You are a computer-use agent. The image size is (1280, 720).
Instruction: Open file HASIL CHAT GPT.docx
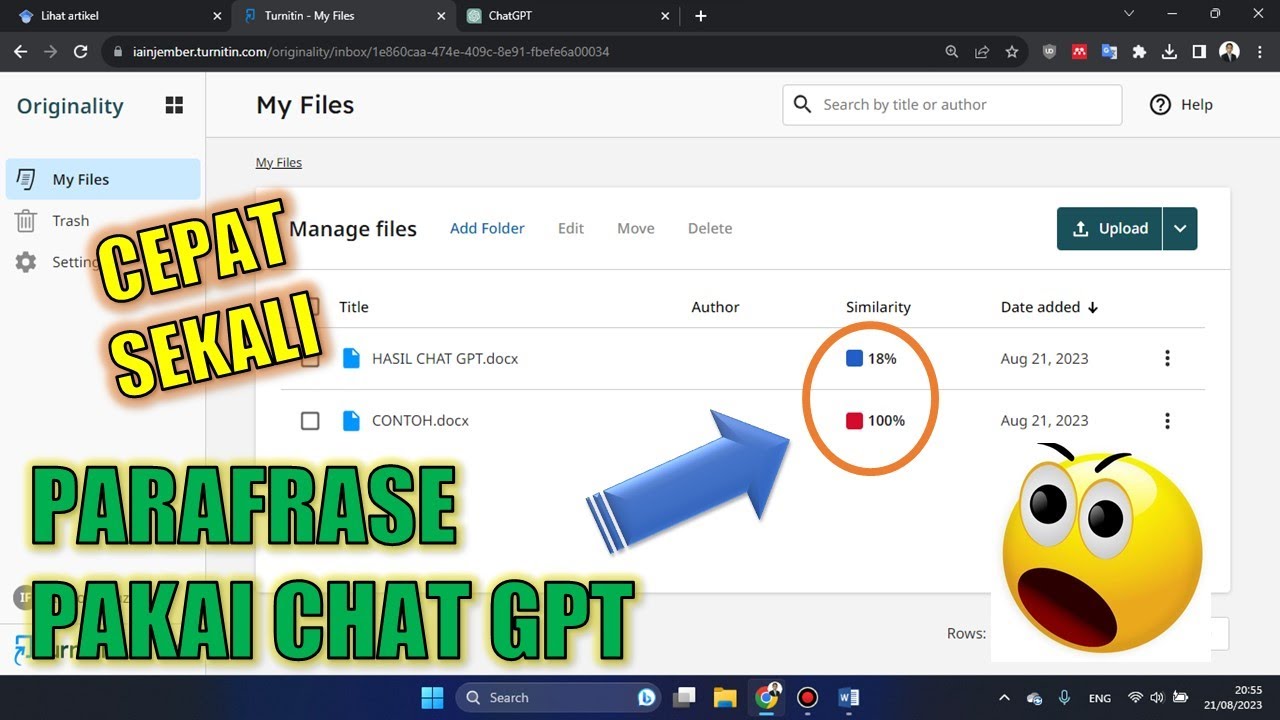[x=445, y=358]
